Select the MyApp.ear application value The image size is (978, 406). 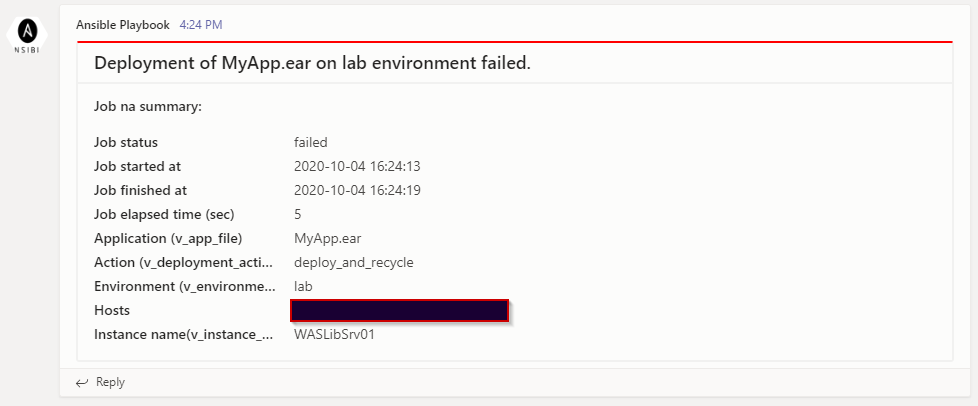329,238
